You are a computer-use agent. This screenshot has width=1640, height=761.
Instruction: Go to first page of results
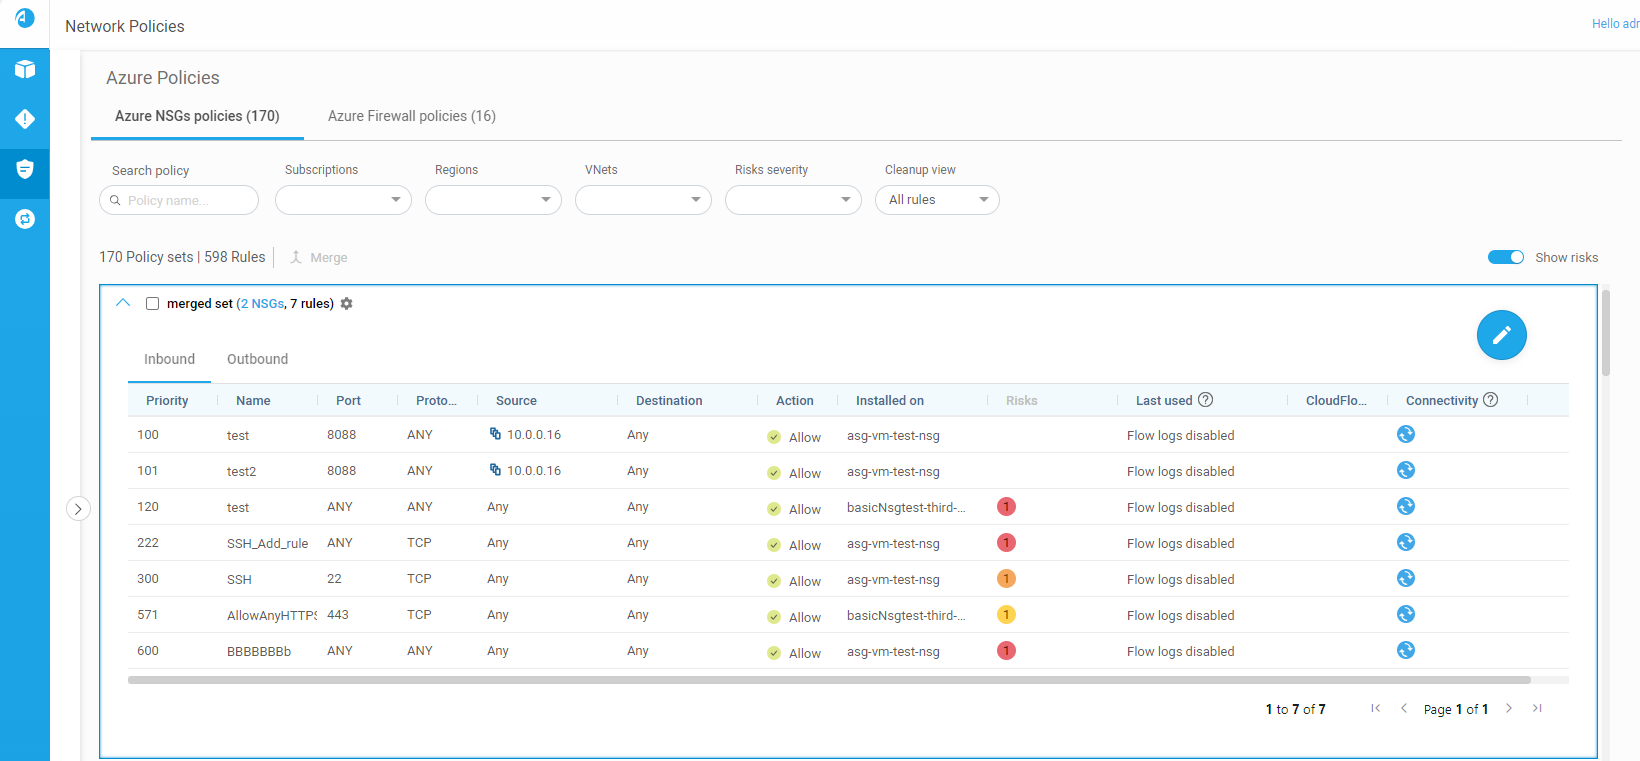click(1376, 708)
